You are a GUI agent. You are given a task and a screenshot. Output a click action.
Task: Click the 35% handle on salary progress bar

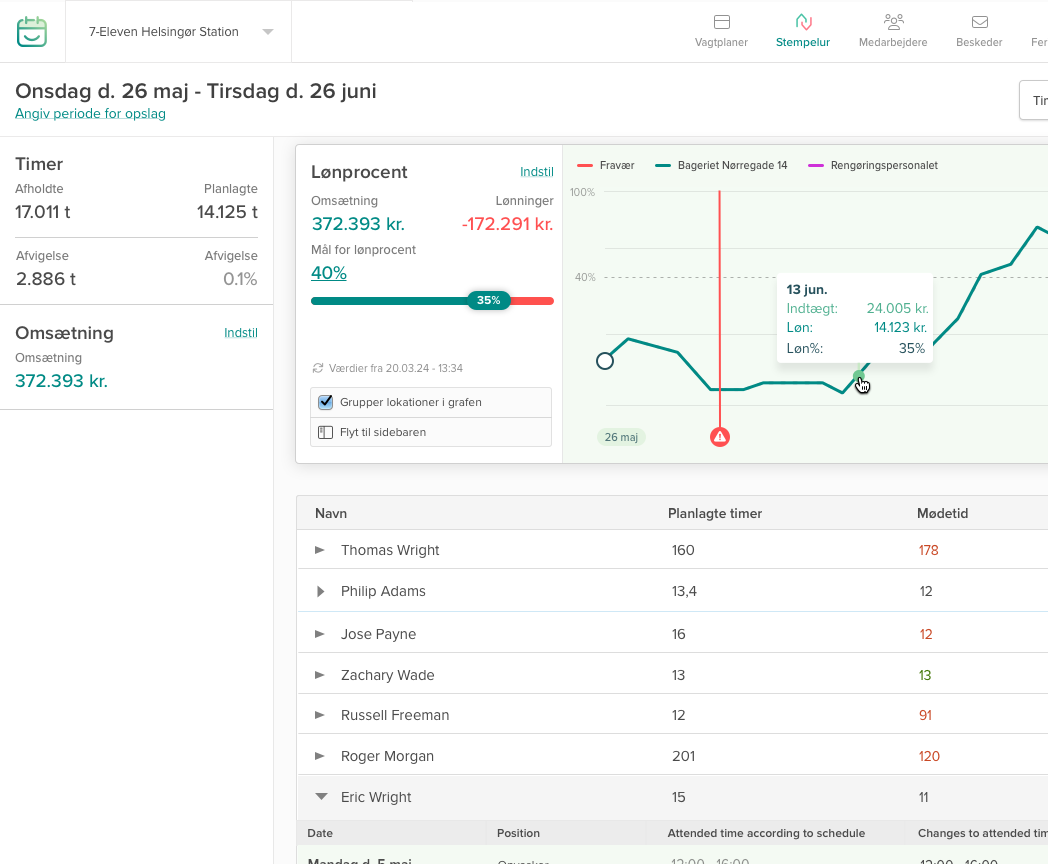488,300
